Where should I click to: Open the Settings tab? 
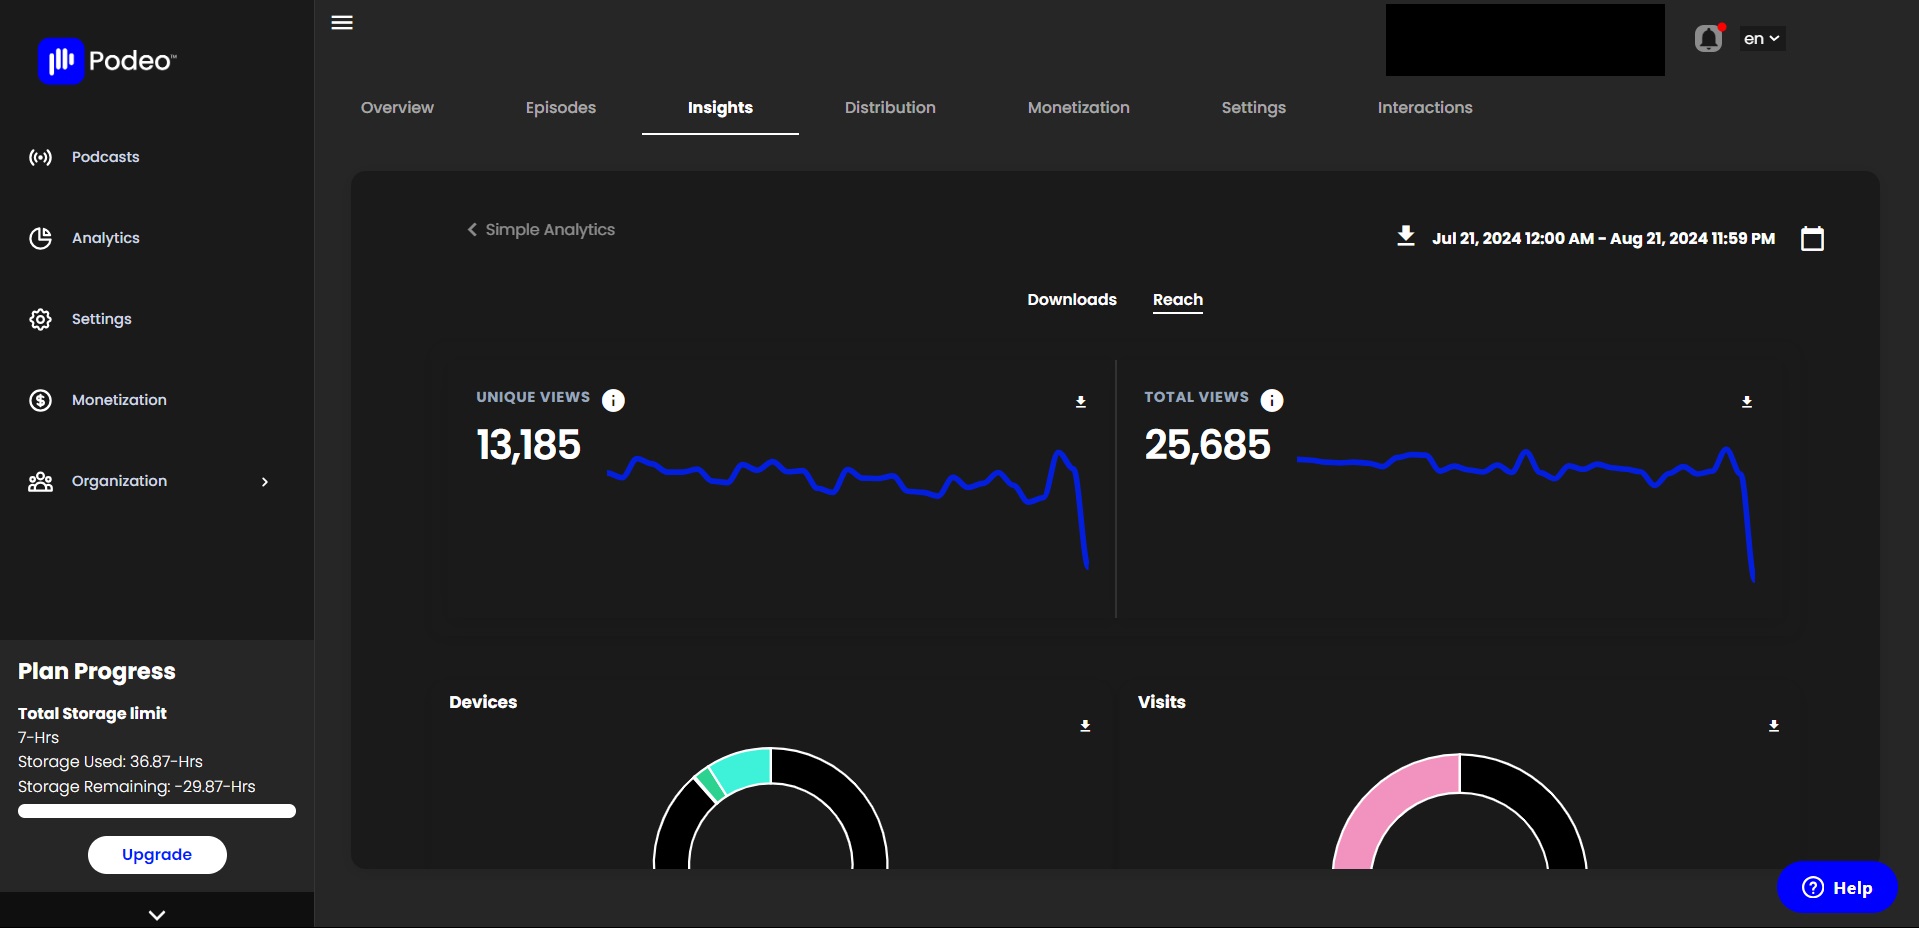click(x=1254, y=107)
